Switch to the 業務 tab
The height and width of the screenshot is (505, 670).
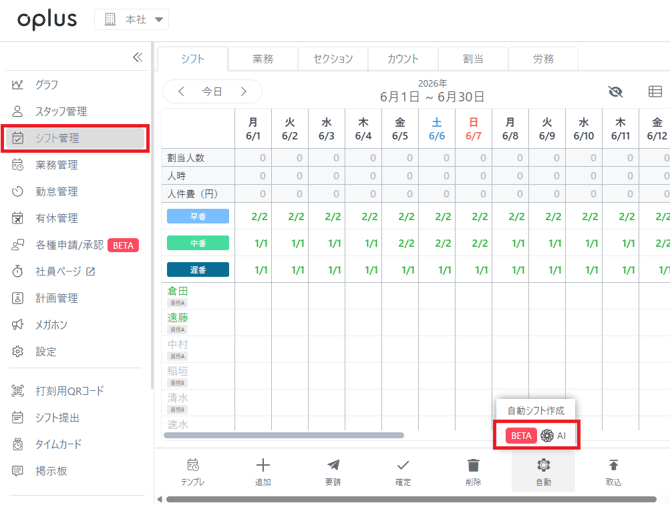pyautogui.click(x=263, y=59)
